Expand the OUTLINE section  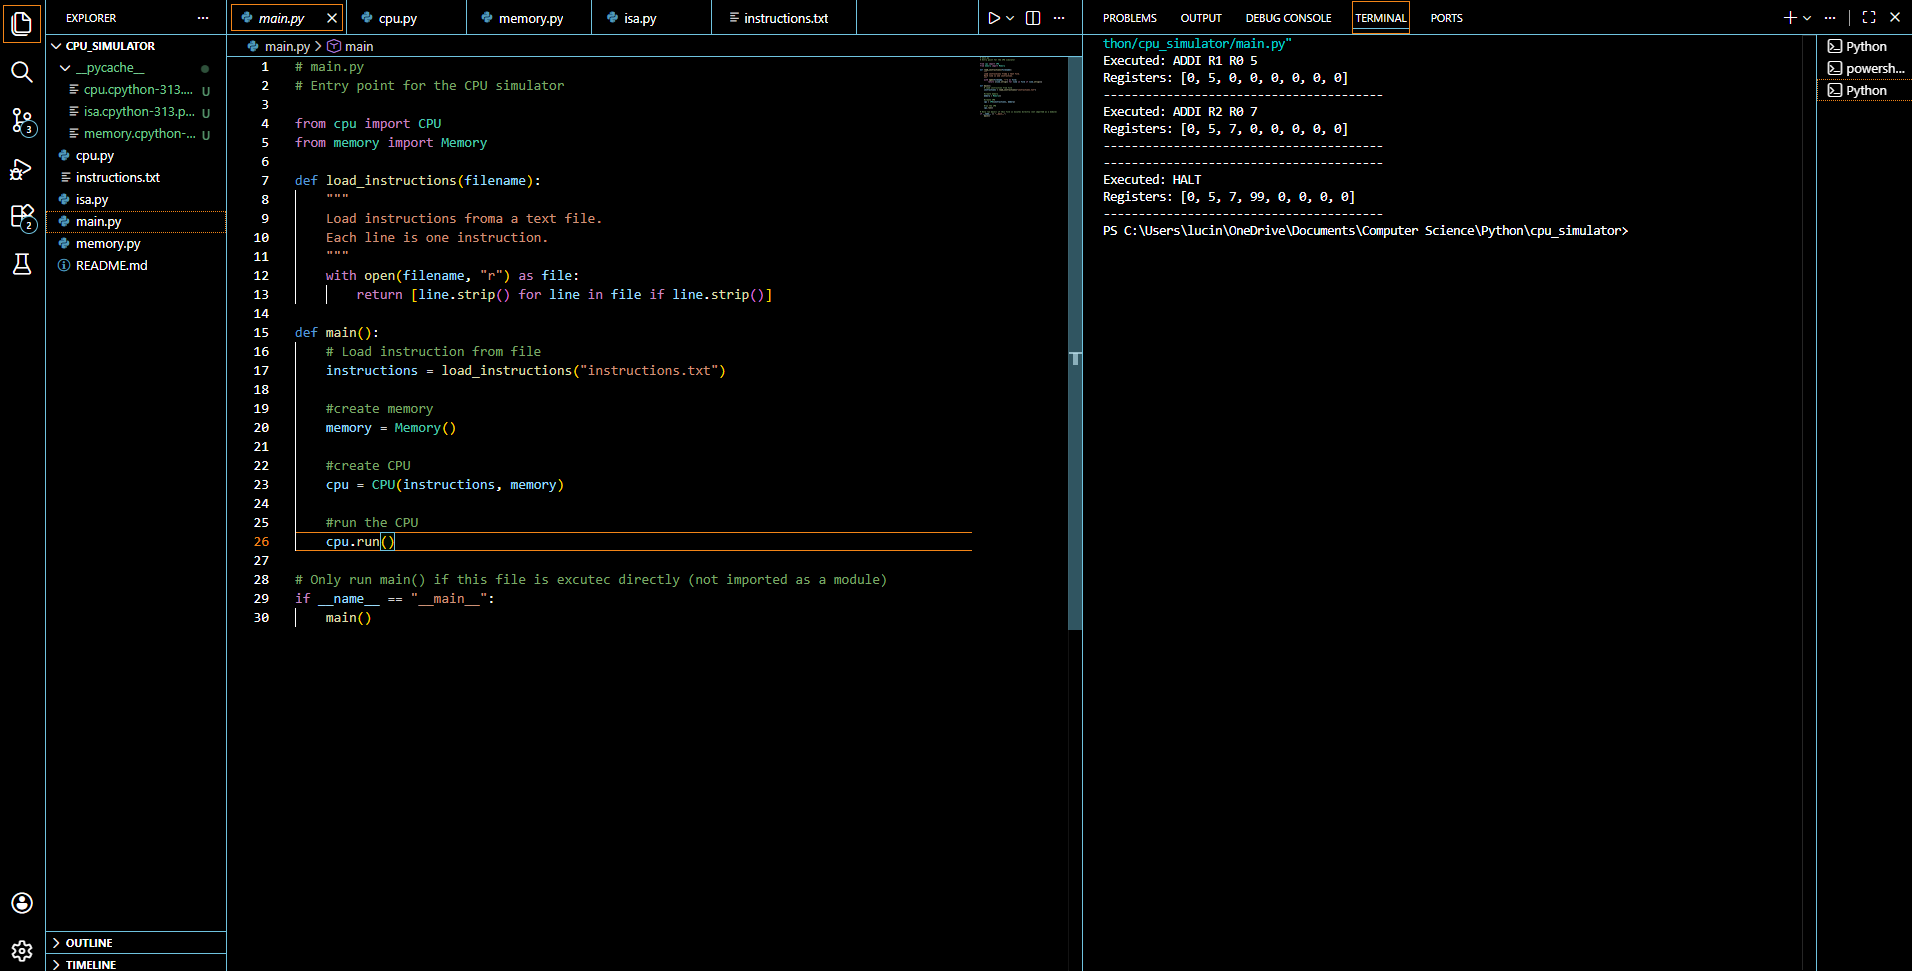(x=90, y=942)
